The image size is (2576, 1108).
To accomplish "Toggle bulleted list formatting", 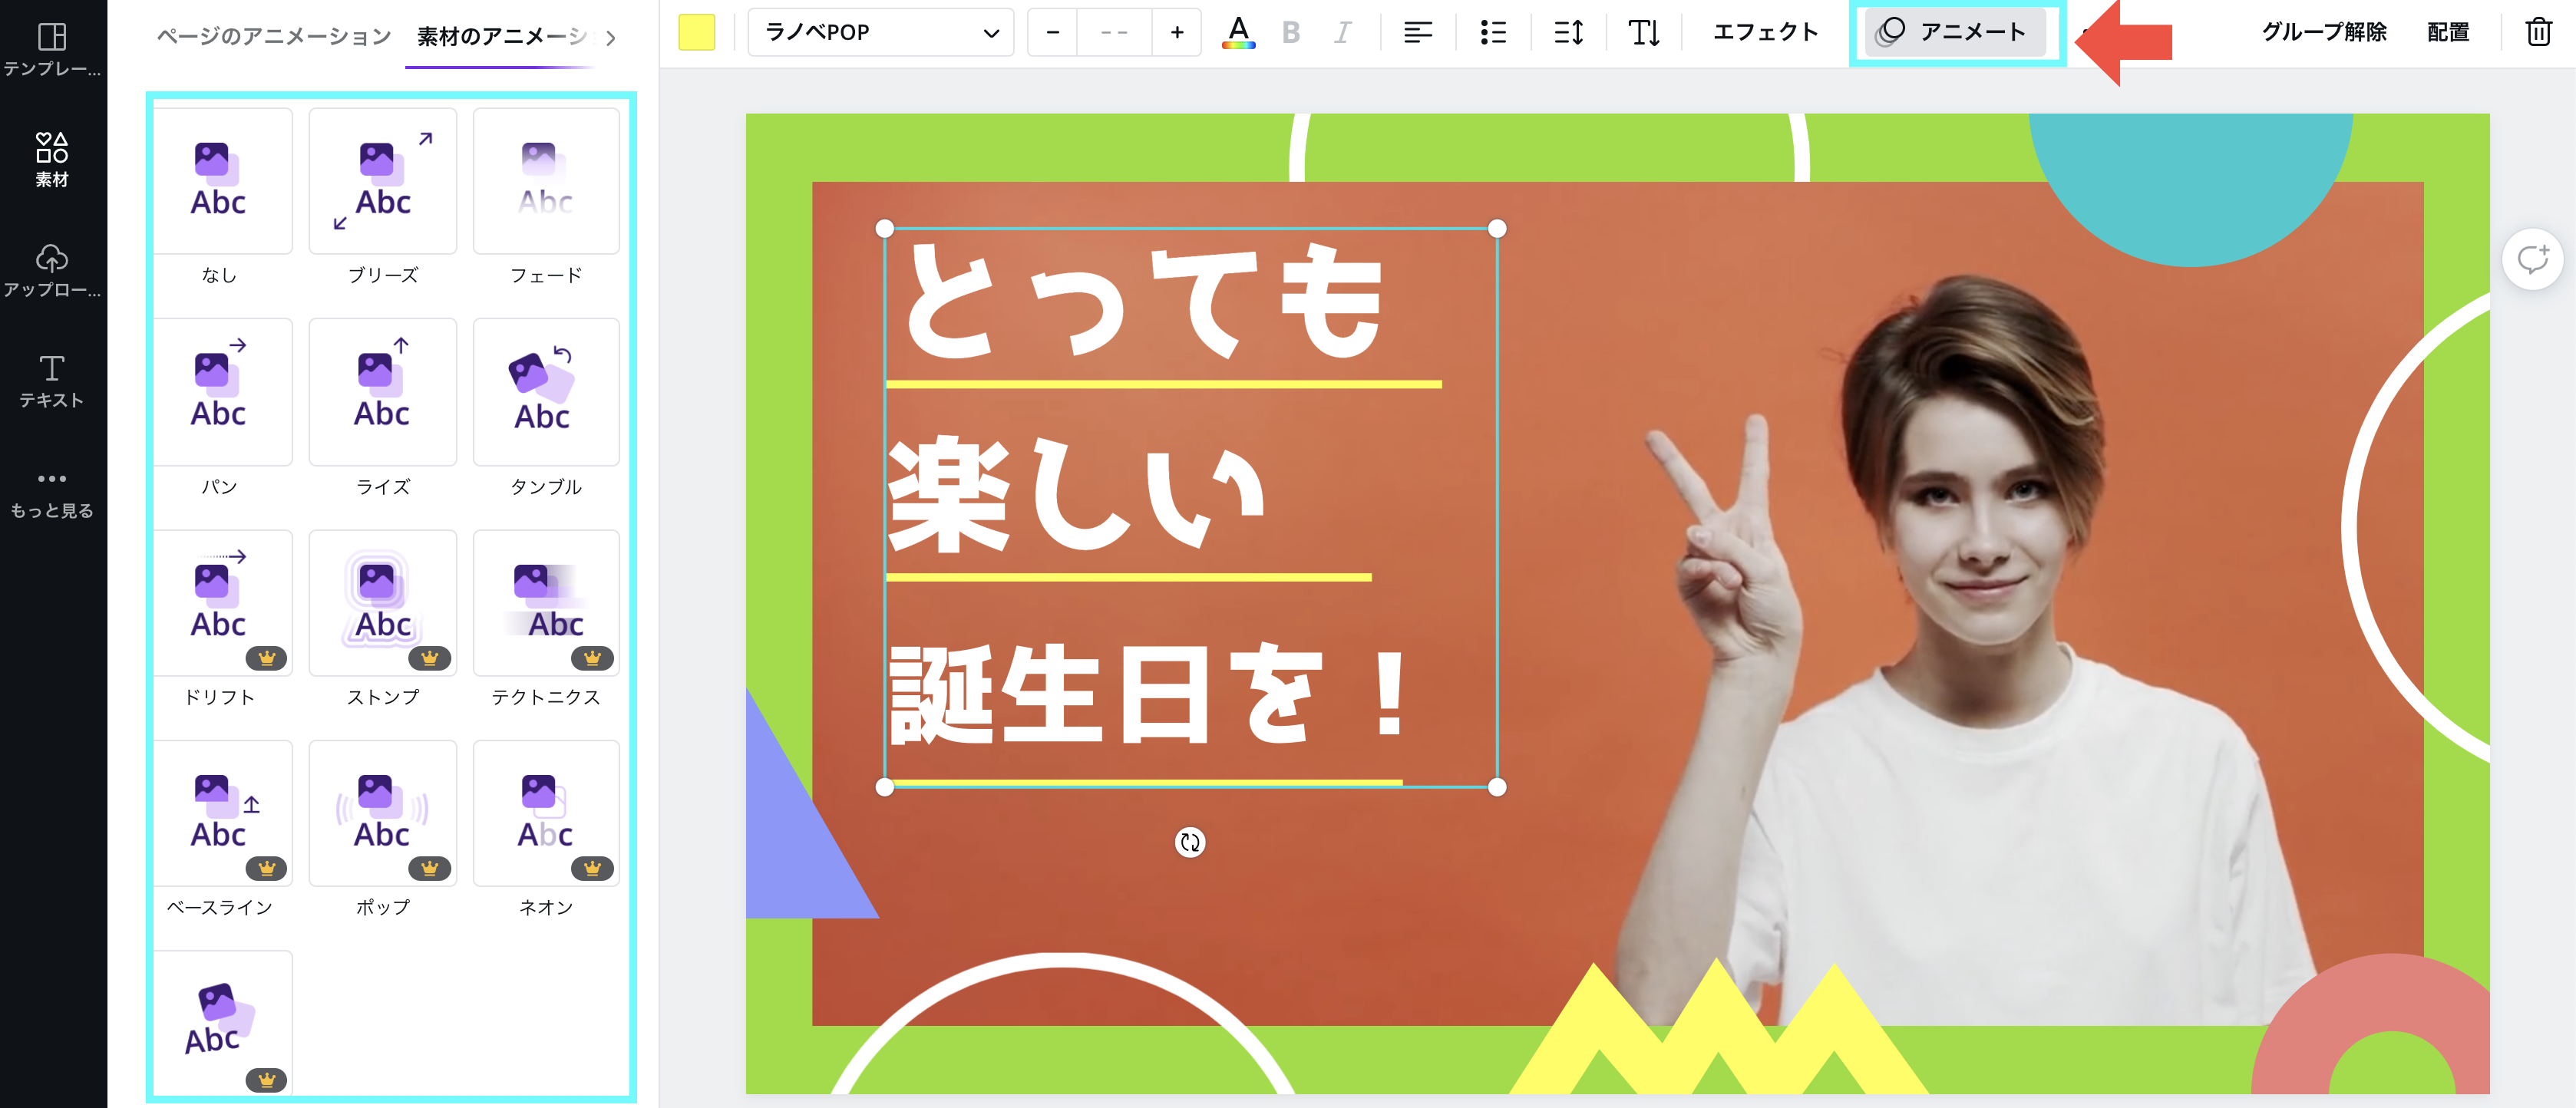I will 1492,33.
